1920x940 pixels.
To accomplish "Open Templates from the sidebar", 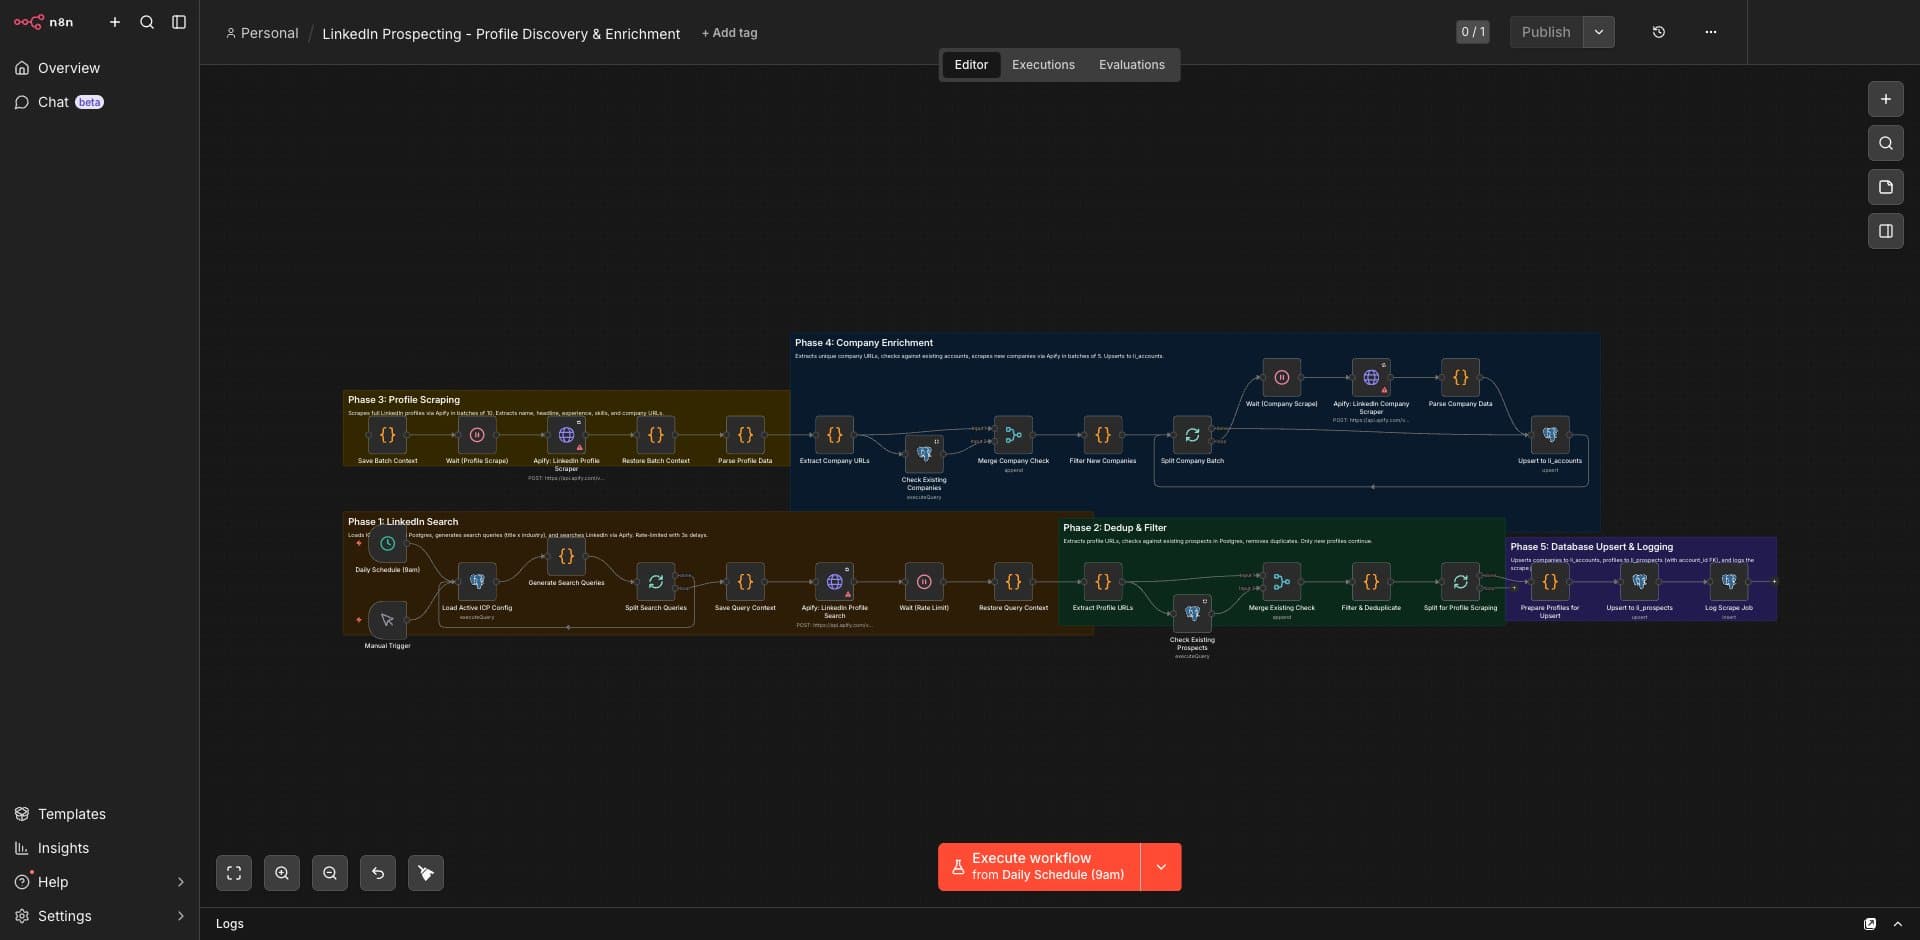I will [99, 814].
